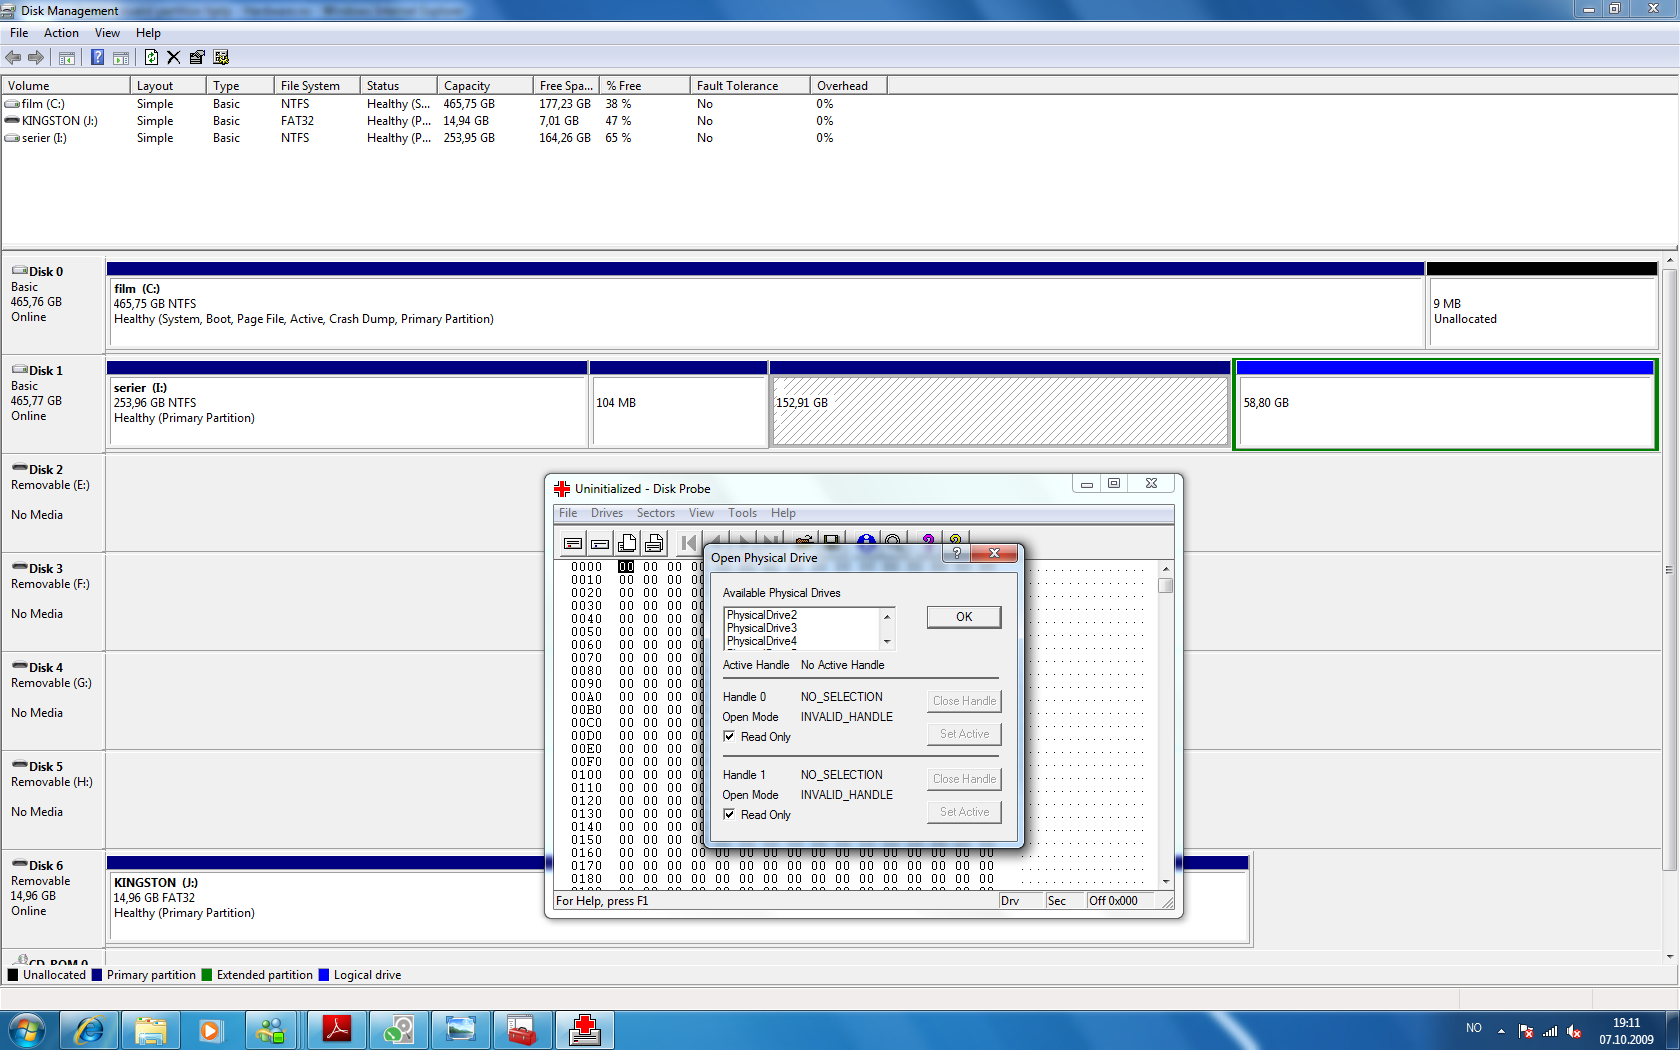
Task: Select the 9 MB Unallocated region on Disk 0
Action: (x=1542, y=305)
